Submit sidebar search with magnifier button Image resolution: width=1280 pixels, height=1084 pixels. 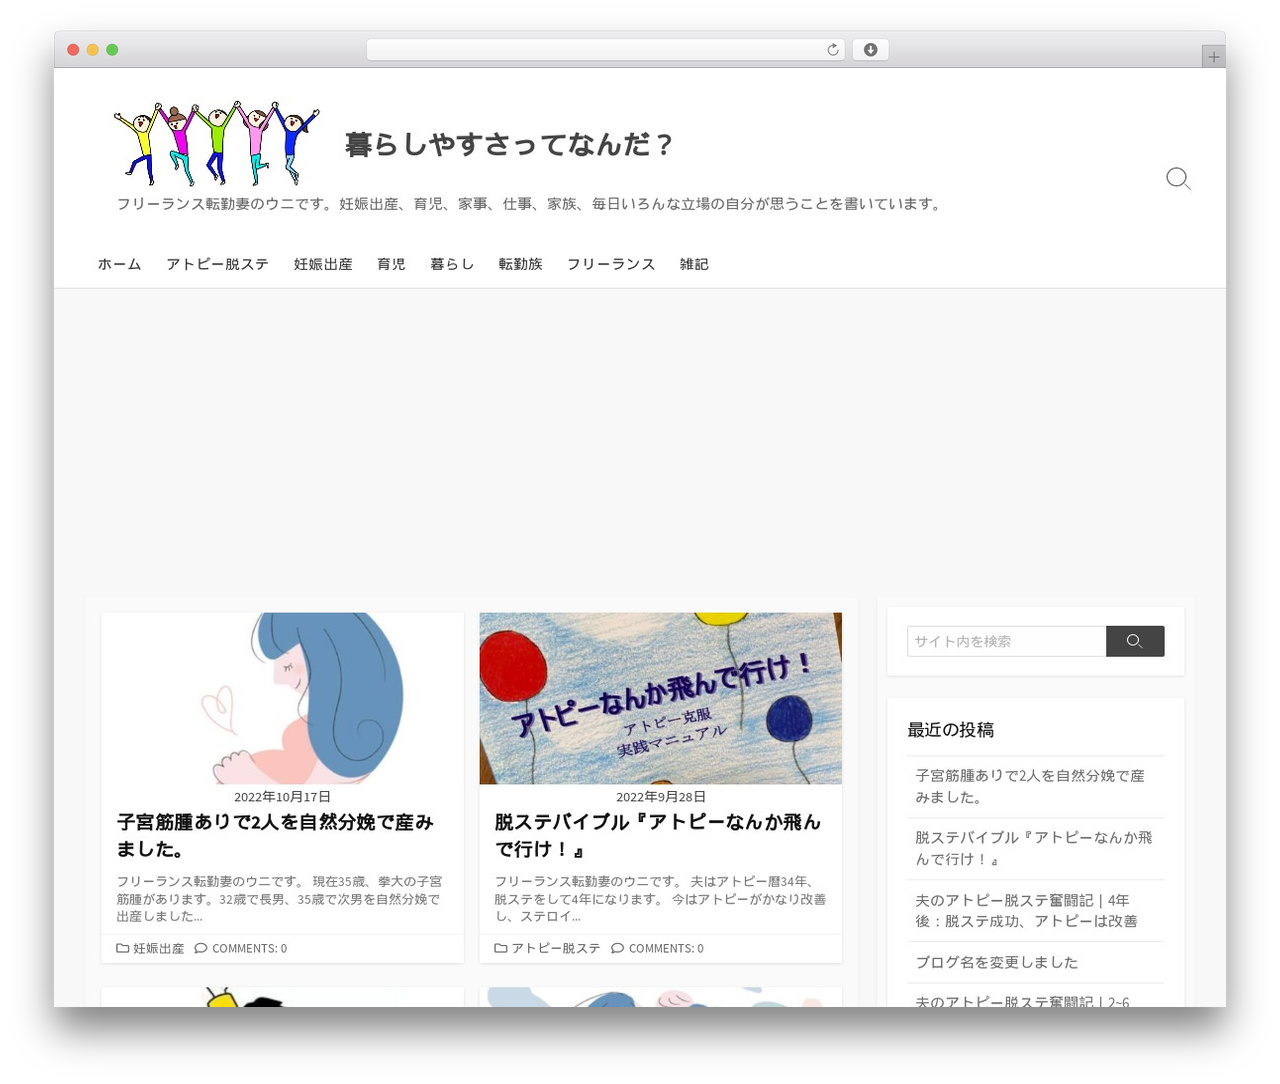tap(1135, 641)
